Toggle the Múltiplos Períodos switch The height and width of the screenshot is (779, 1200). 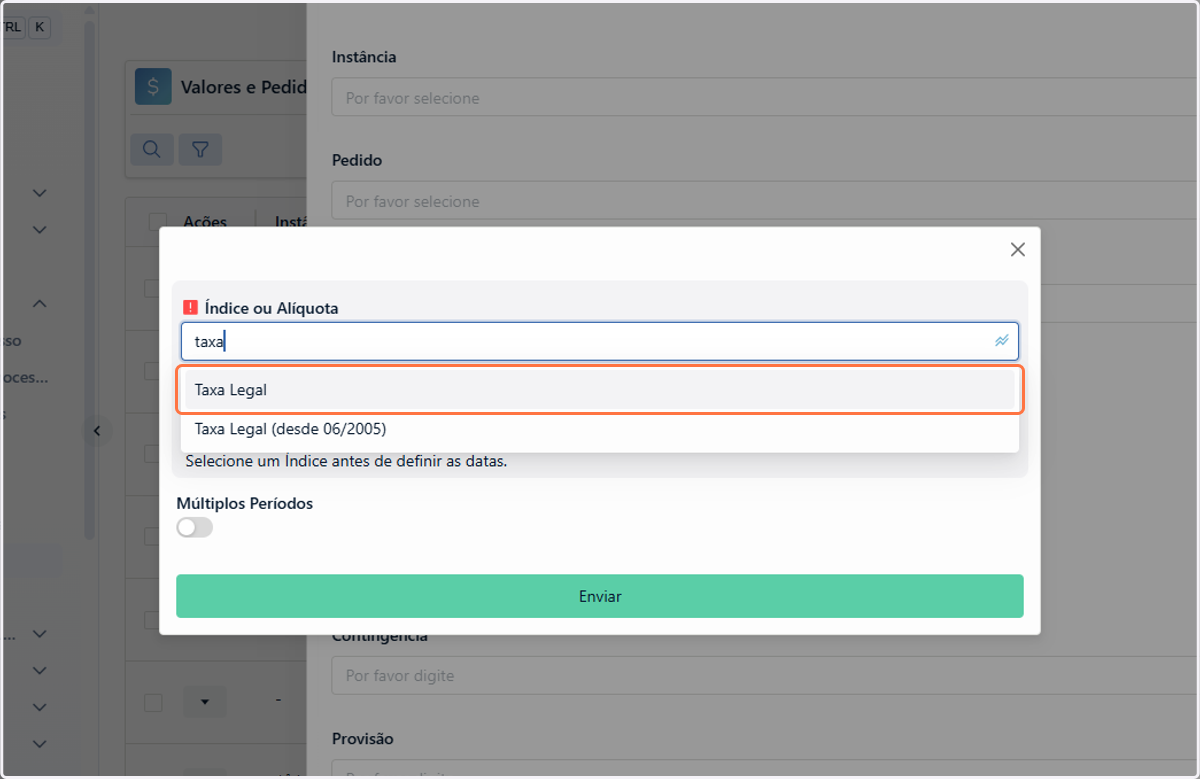(195, 527)
